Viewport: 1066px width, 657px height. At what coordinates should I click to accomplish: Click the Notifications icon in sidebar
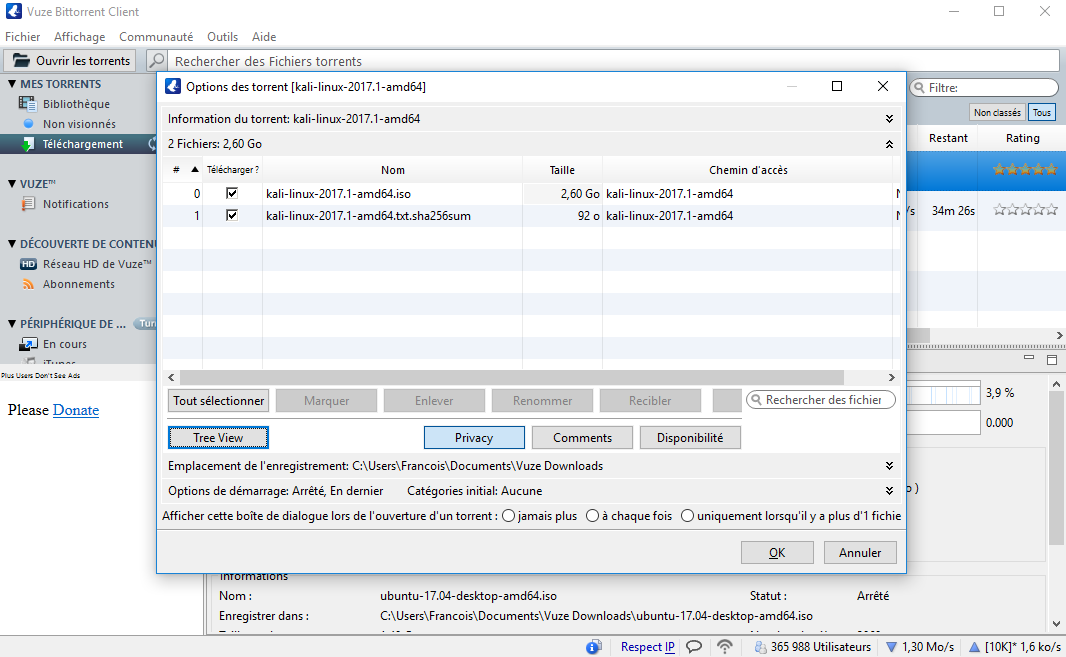(x=28, y=204)
